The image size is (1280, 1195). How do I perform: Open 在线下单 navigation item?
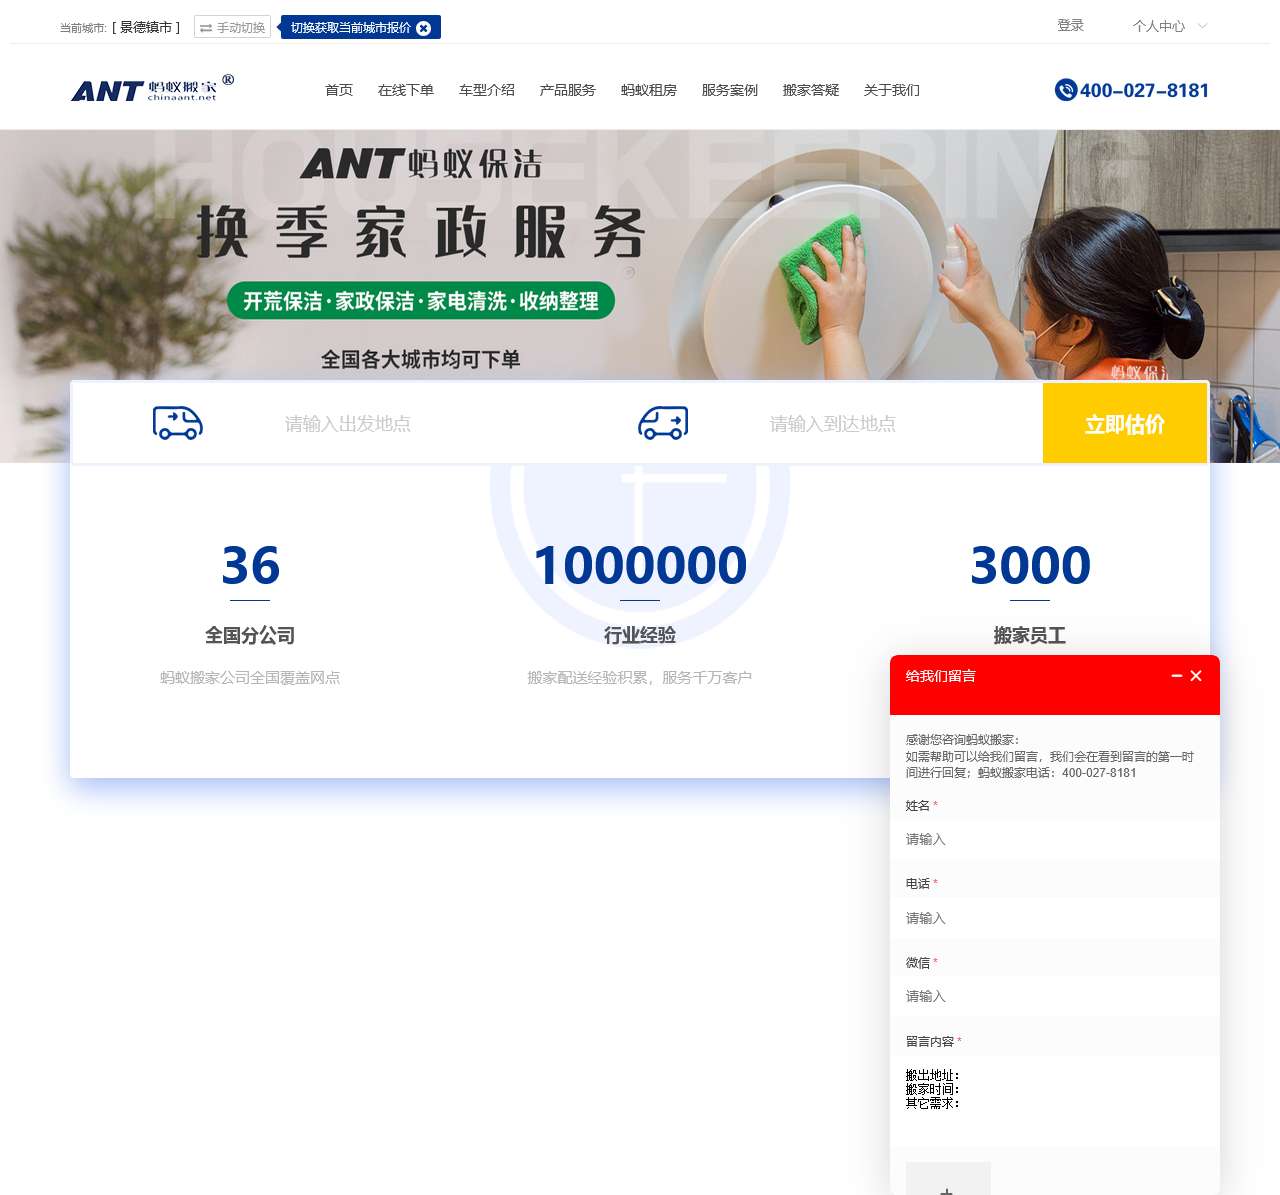406,90
